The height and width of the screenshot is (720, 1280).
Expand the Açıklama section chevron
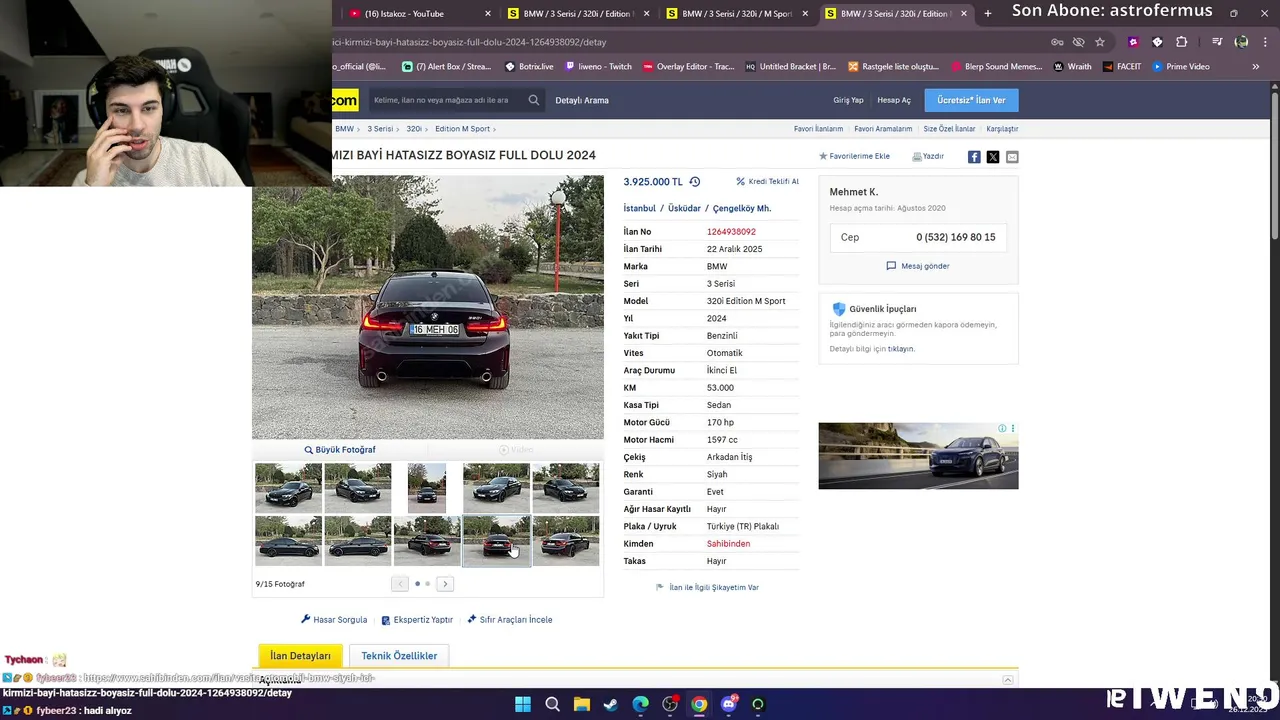(1008, 680)
